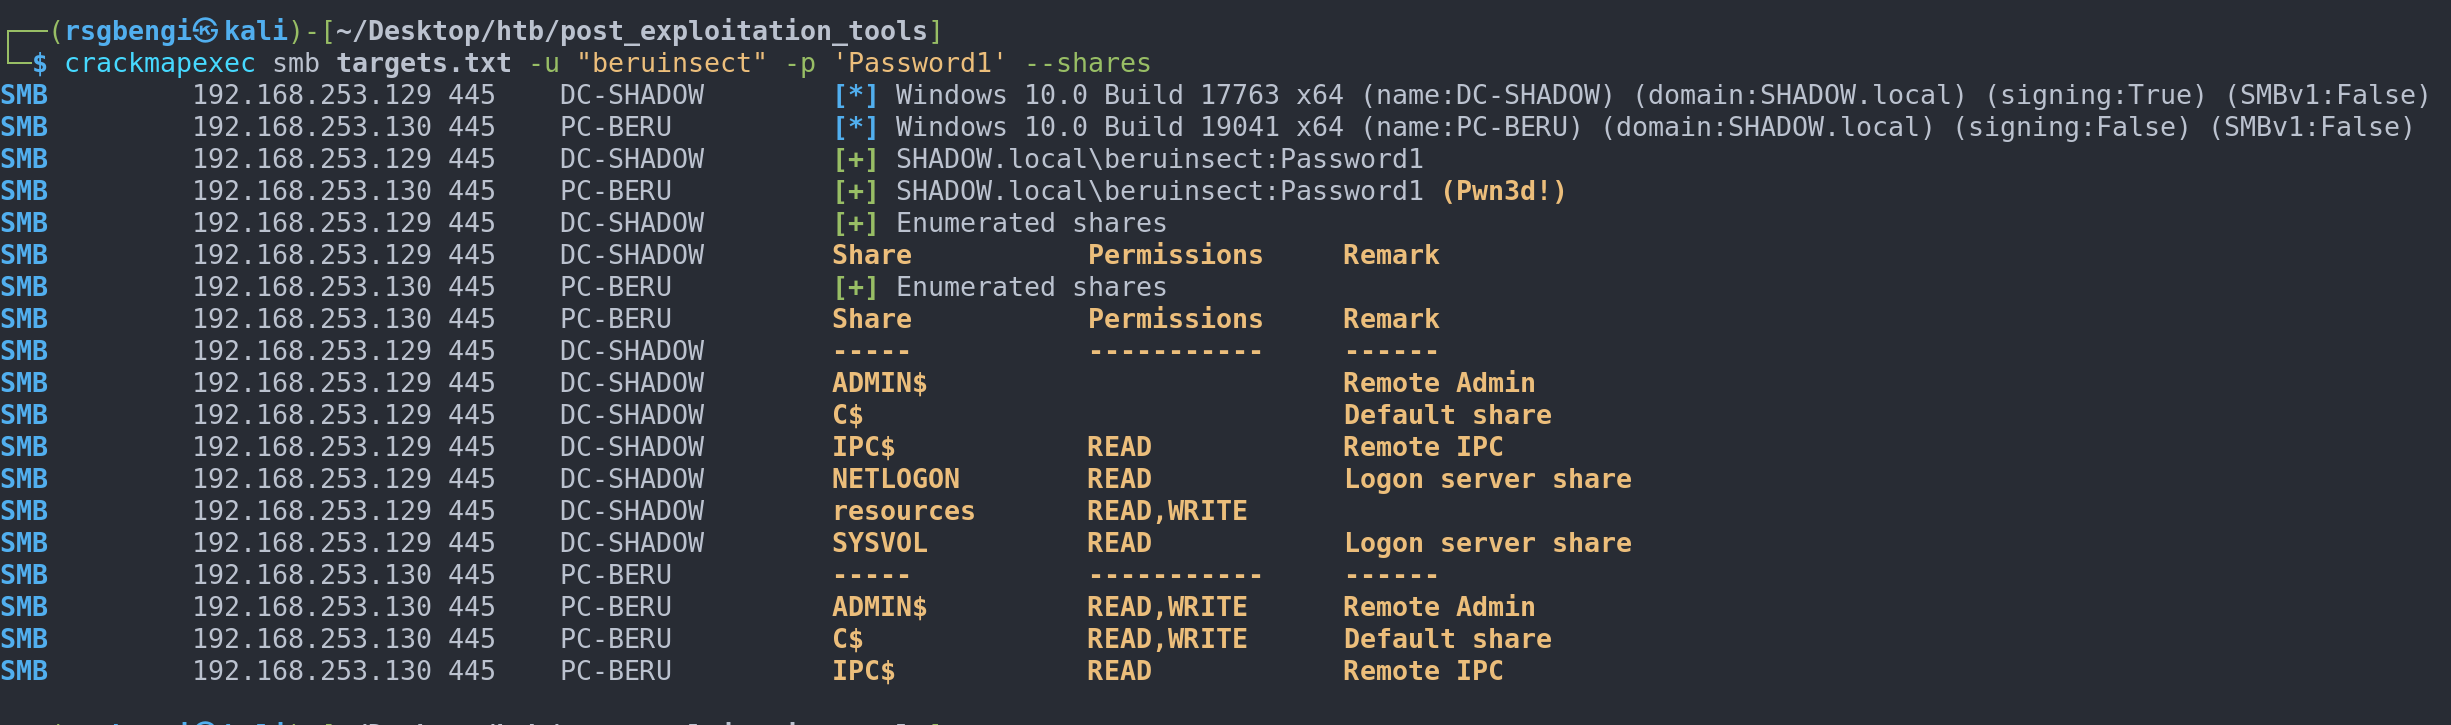Click the crackmapexec command word
Screen dimensions: 2451x725
160,63
